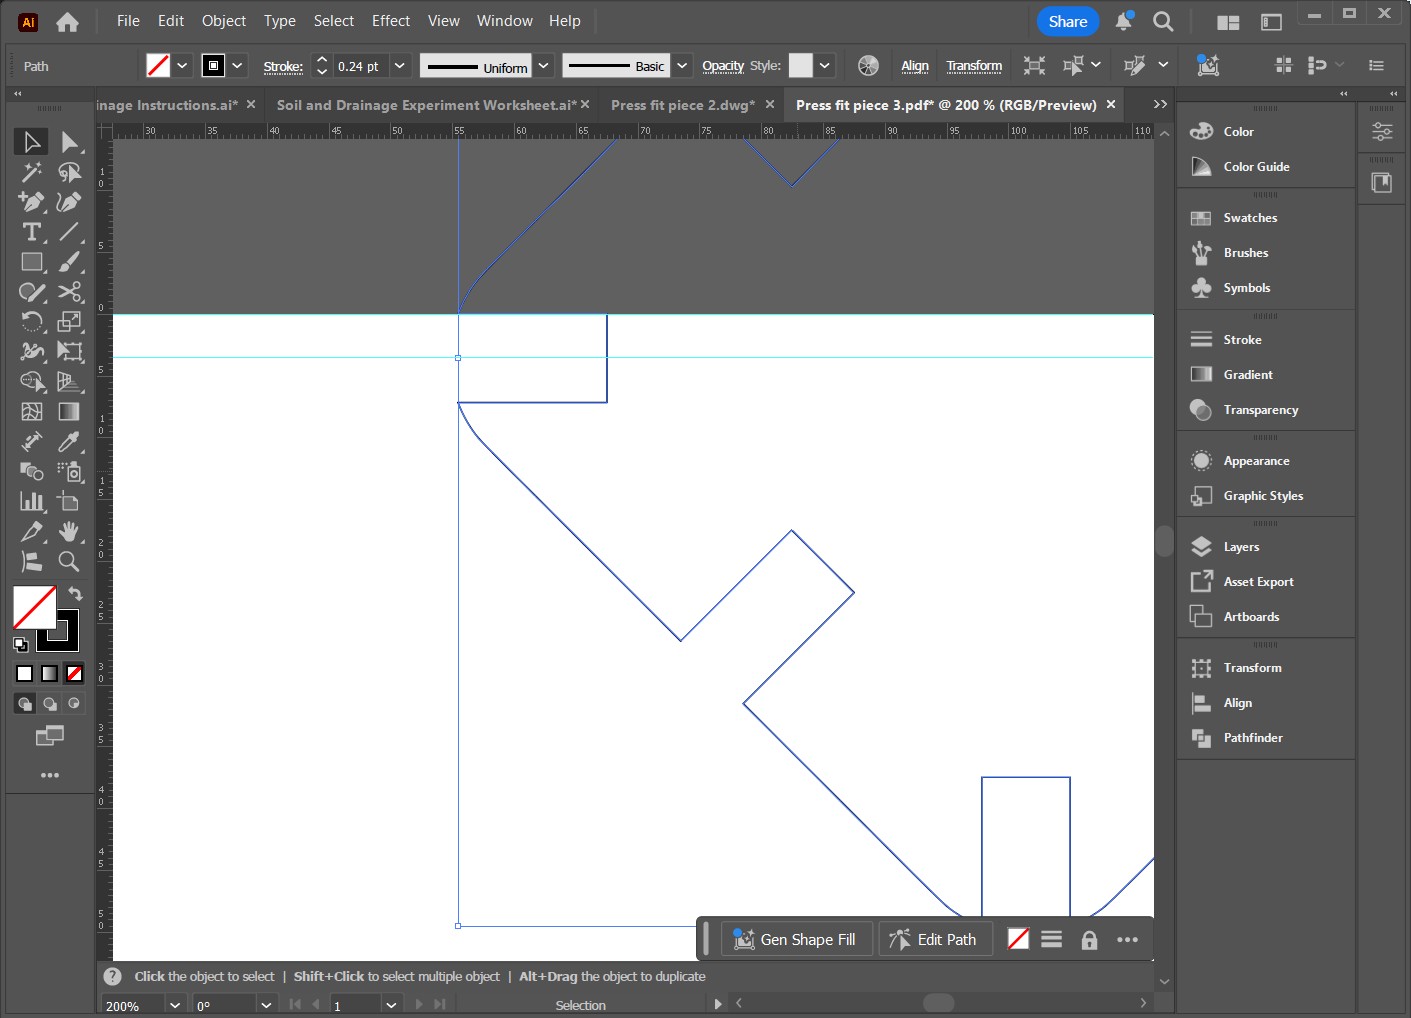Set paint mode to solid Color

[25, 674]
